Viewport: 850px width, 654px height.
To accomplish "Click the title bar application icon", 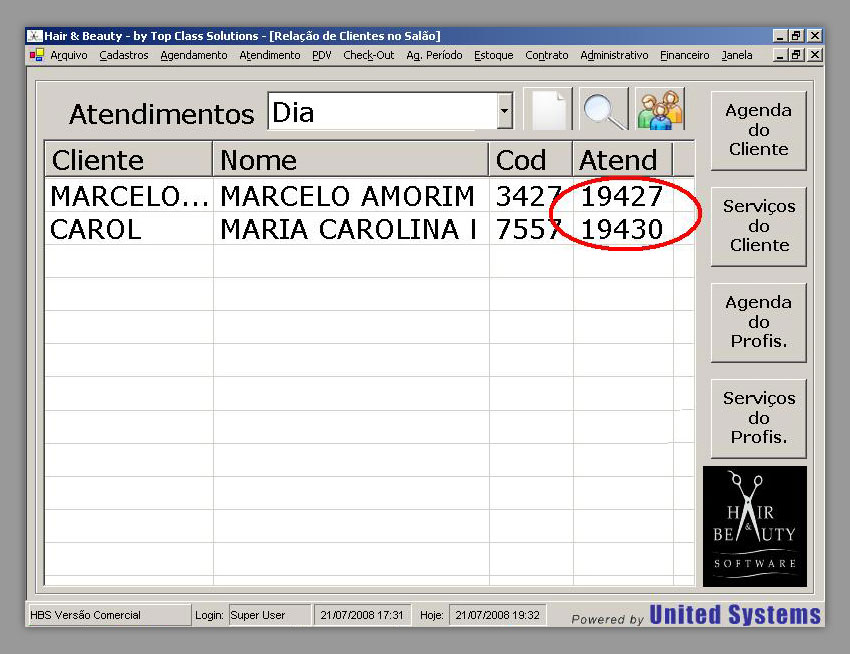I will pyautogui.click(x=35, y=36).
